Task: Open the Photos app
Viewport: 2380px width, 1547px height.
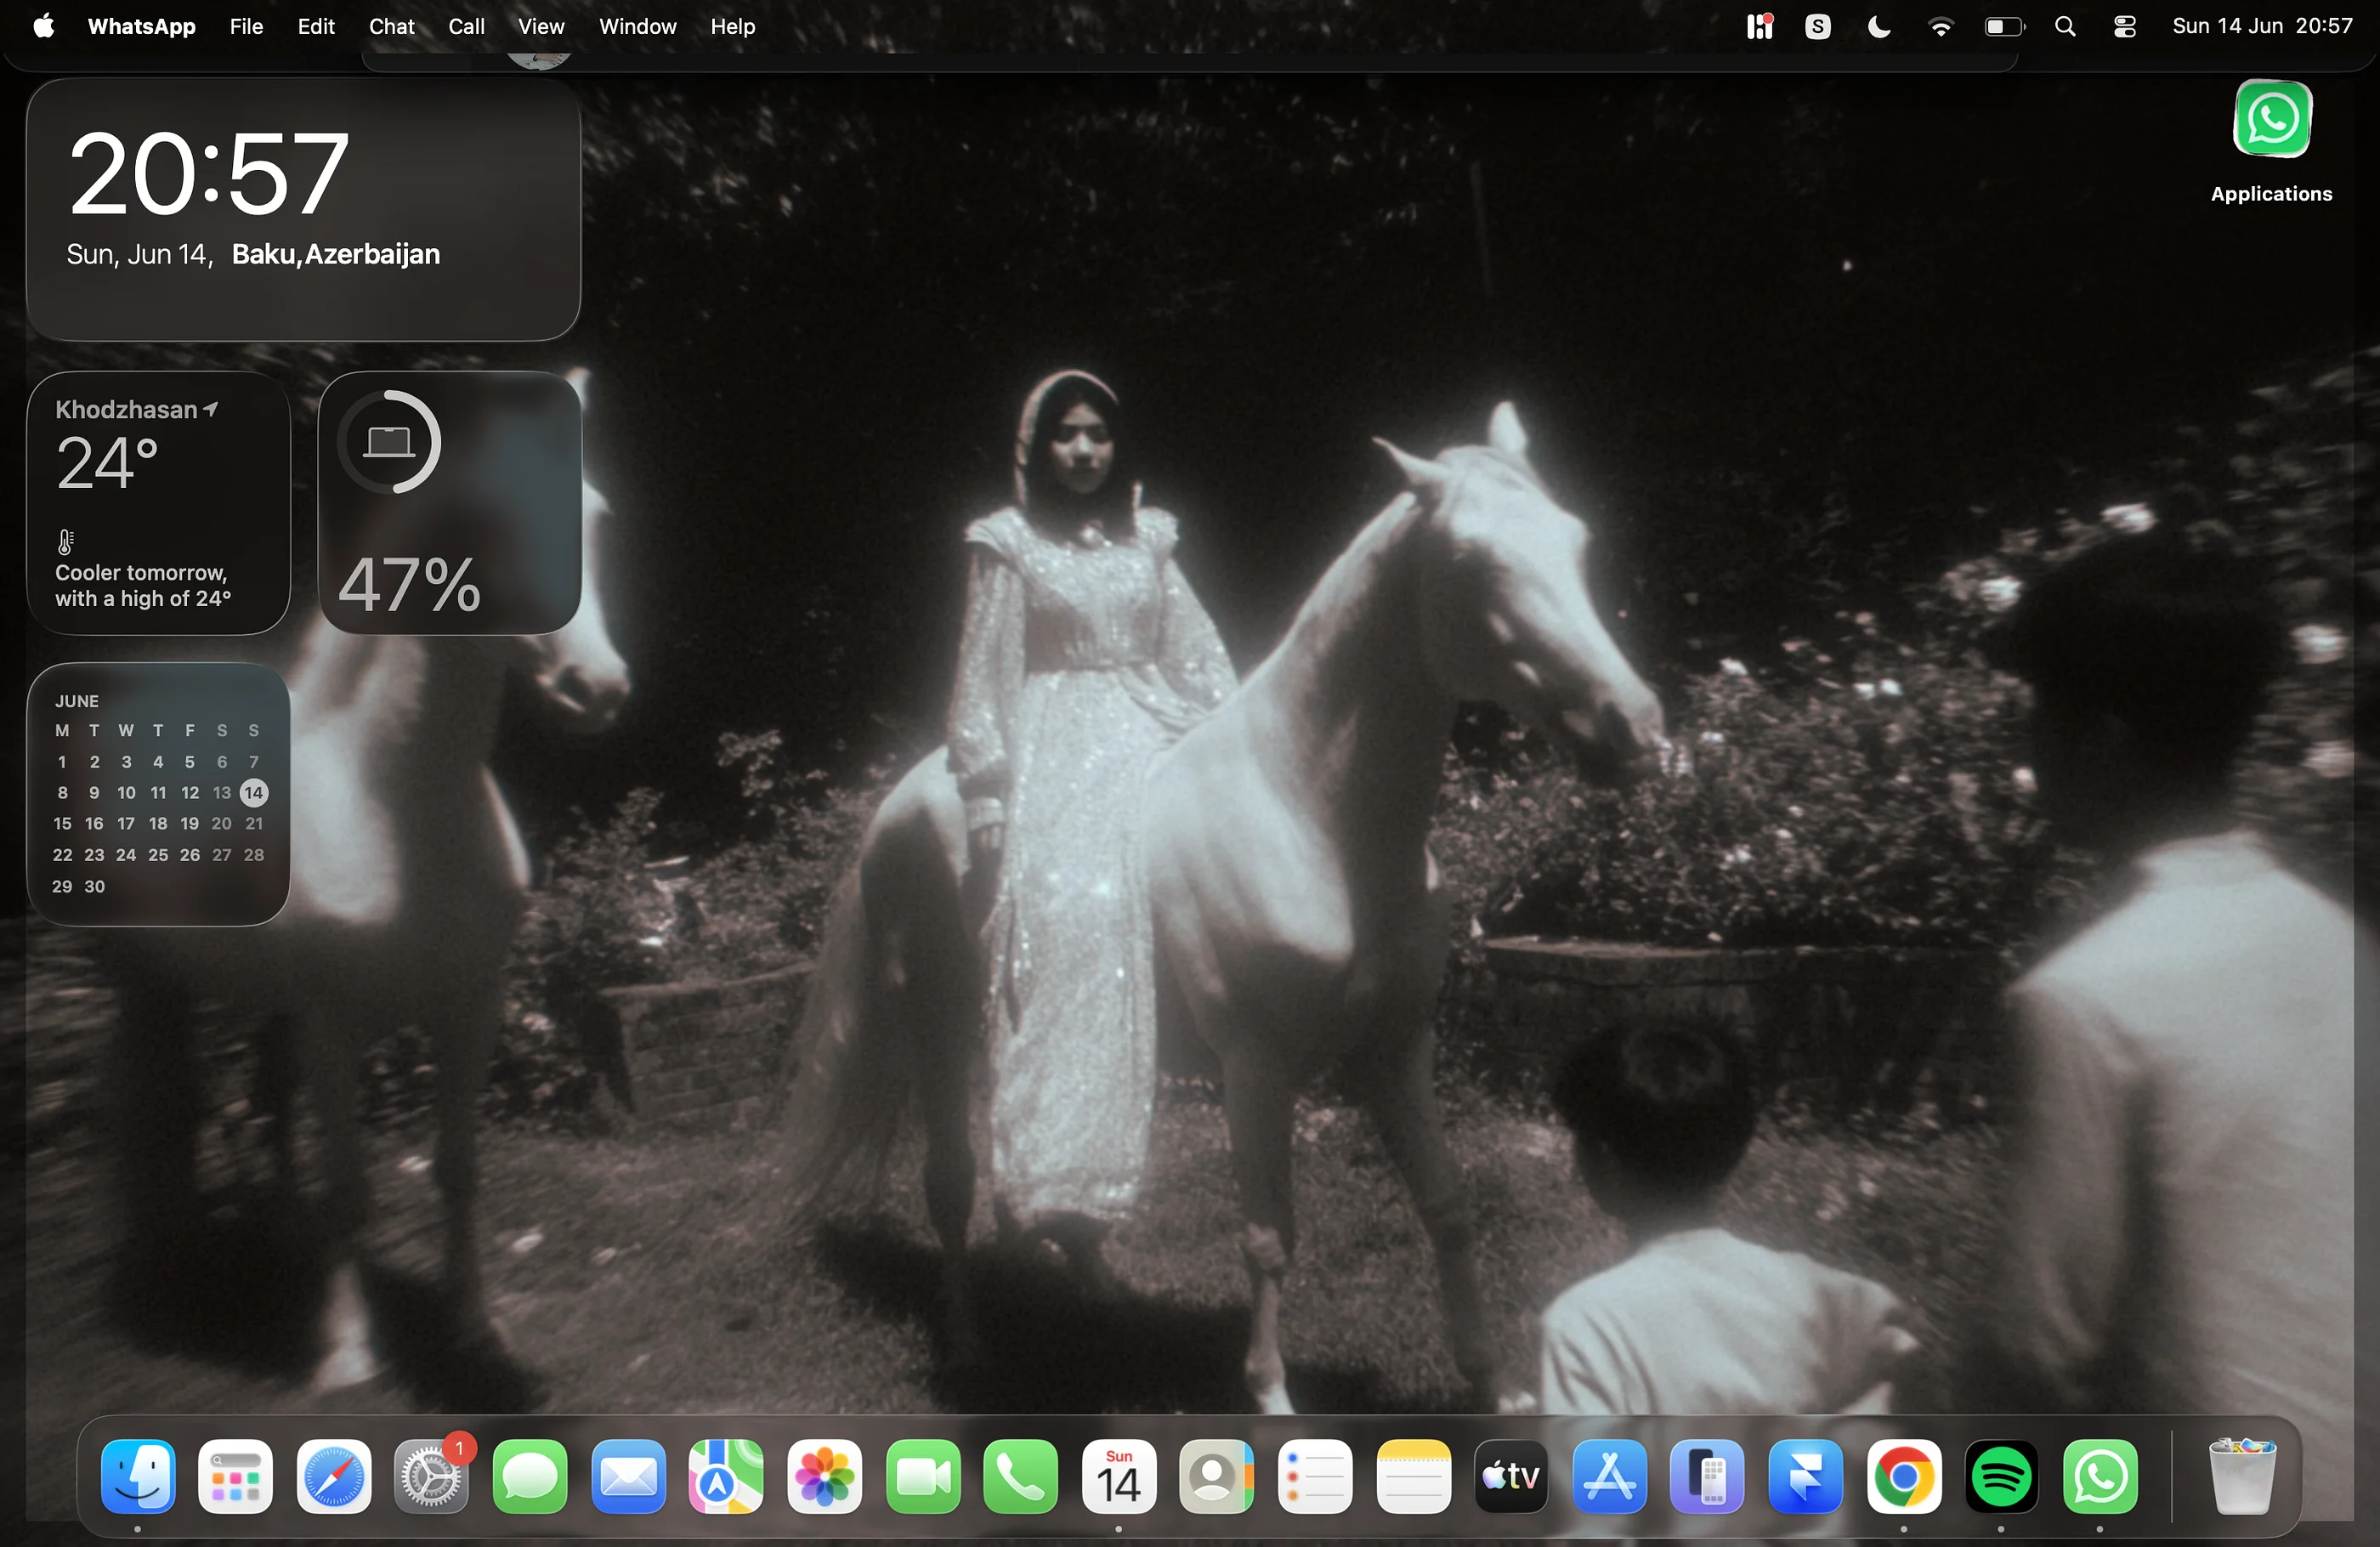Action: 824,1477
